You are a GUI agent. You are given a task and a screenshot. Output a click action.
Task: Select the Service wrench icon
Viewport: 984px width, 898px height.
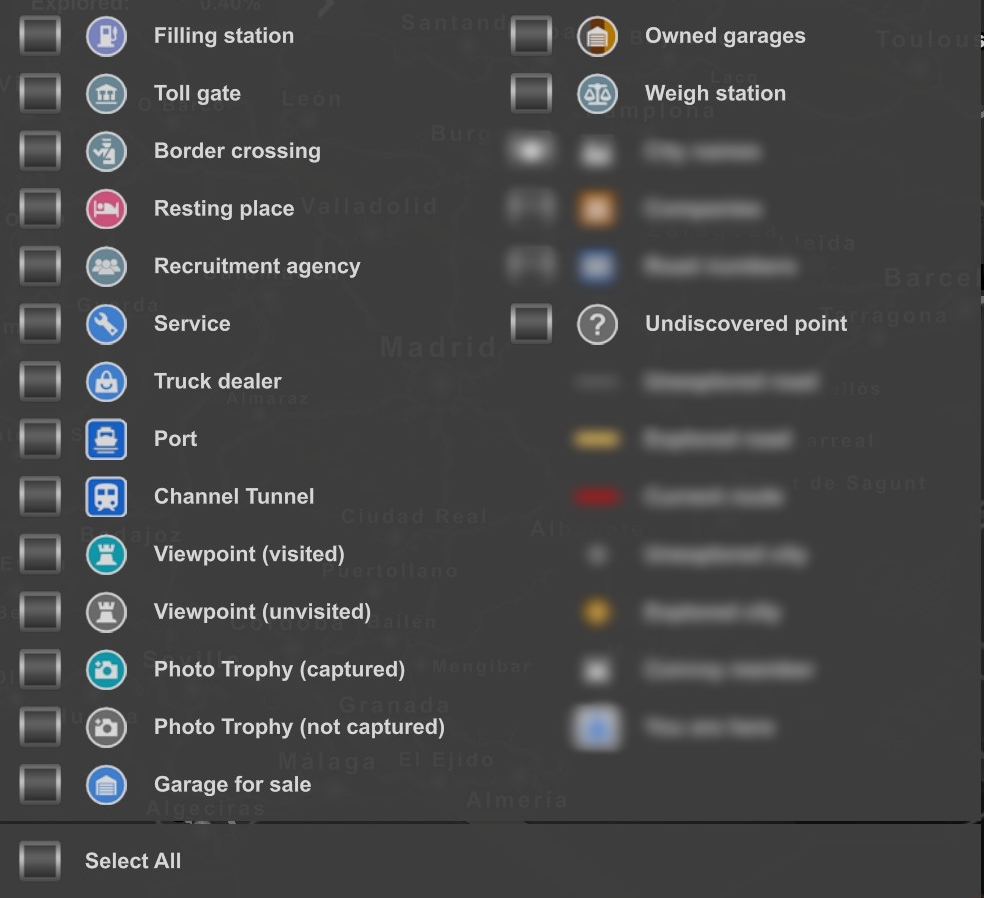107,323
